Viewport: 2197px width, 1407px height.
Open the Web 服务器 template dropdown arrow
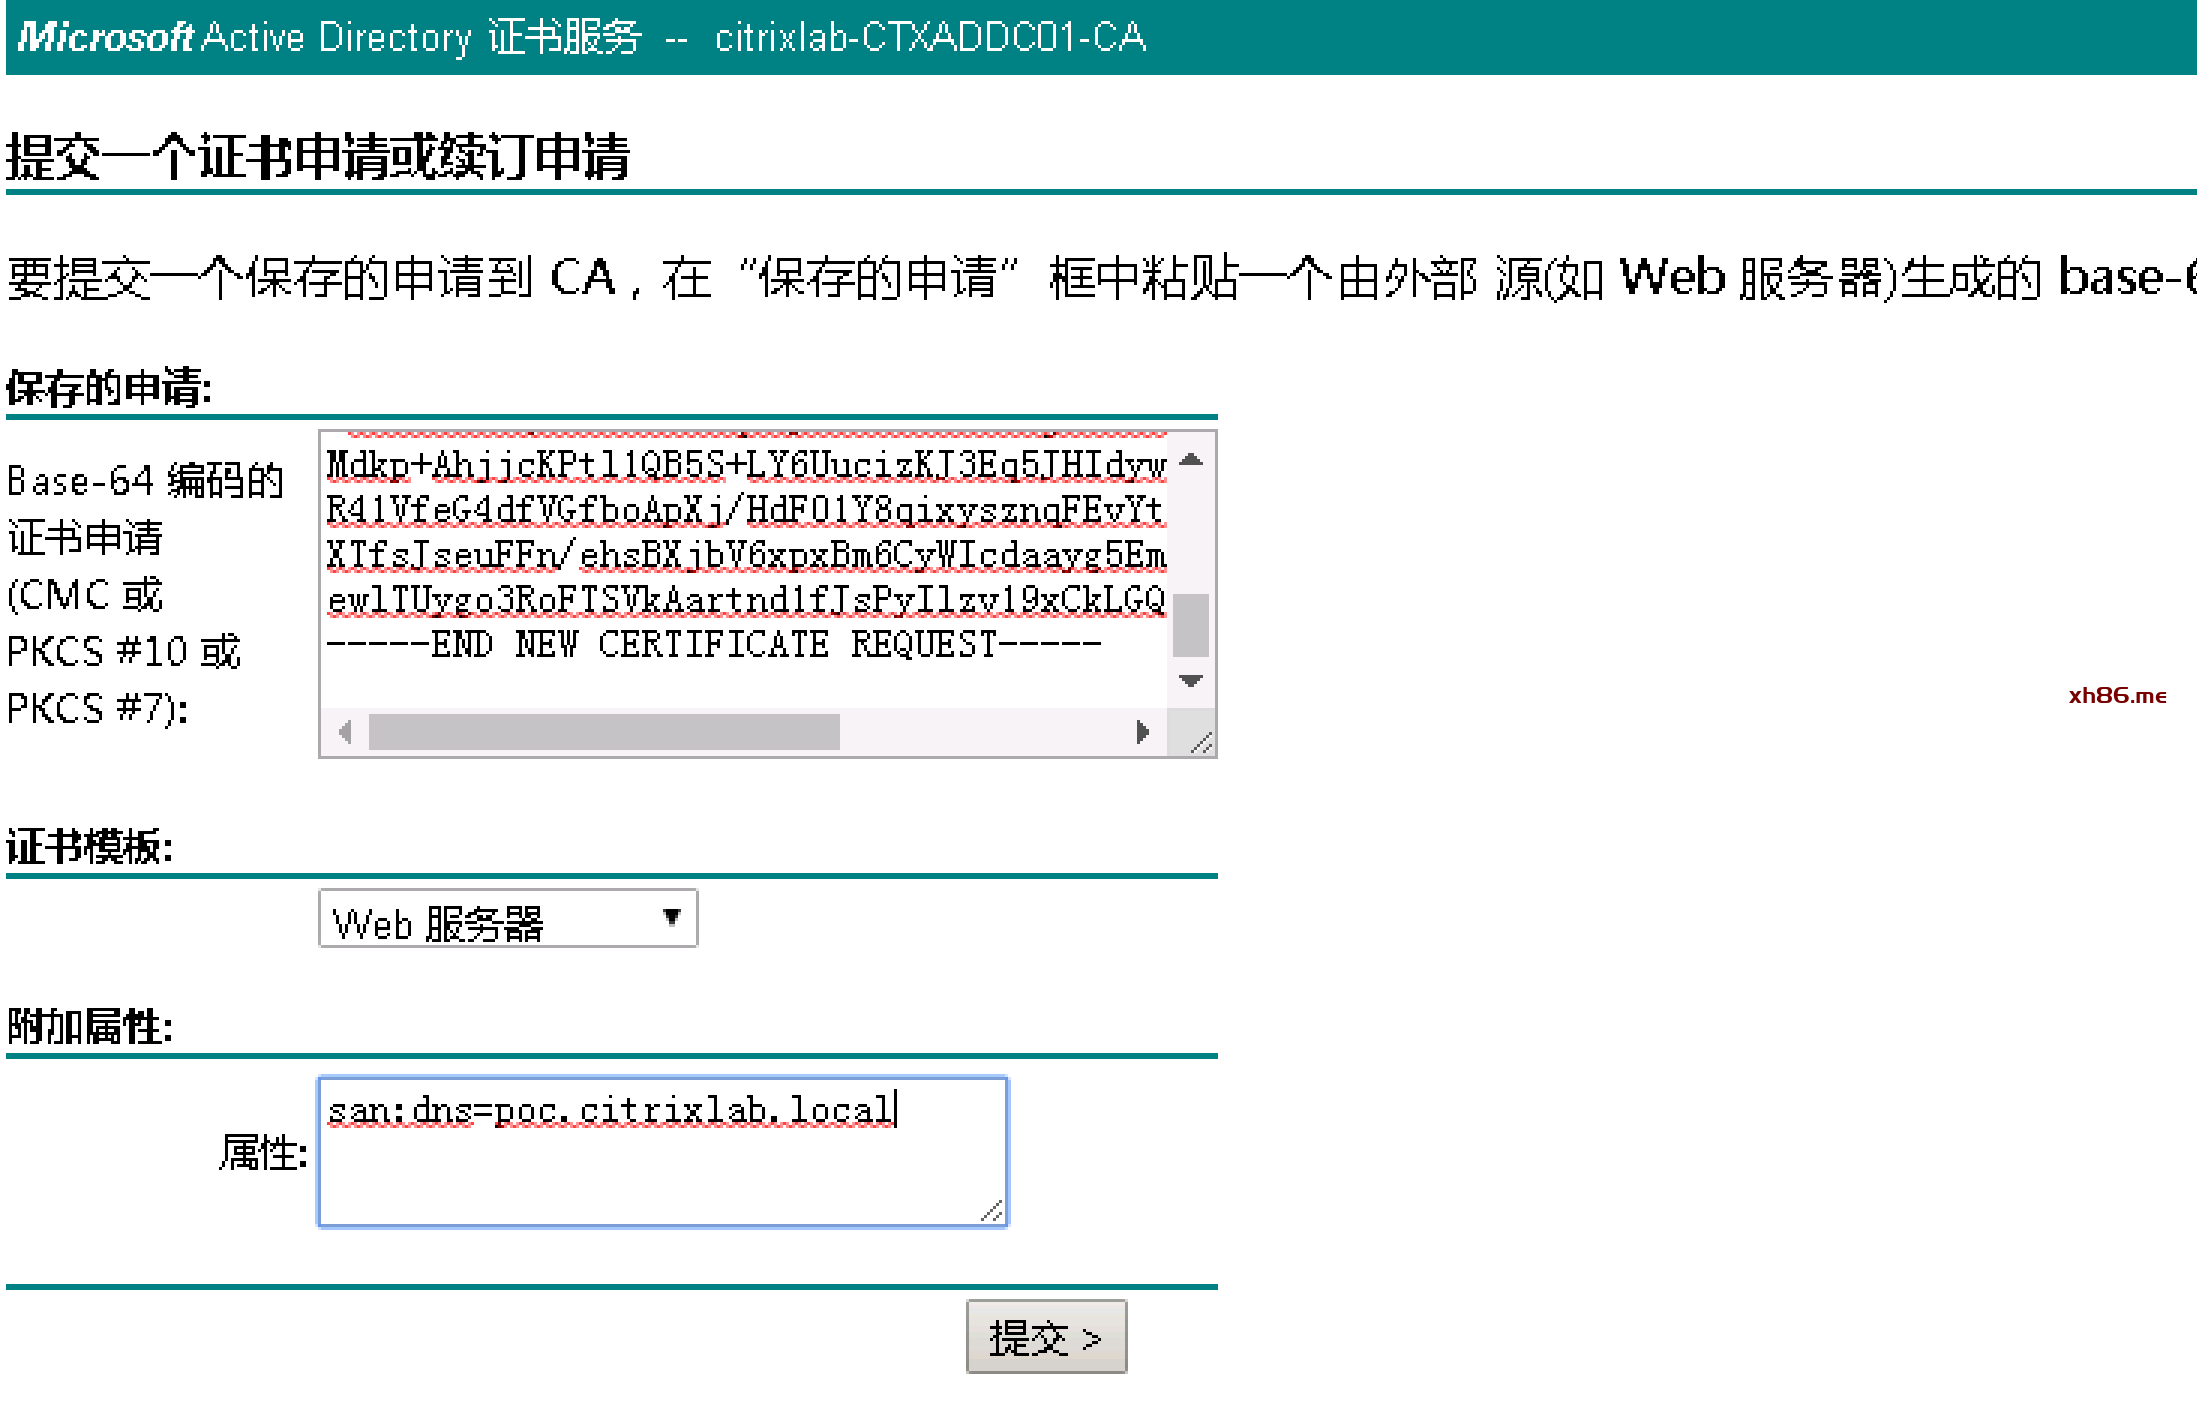672,917
